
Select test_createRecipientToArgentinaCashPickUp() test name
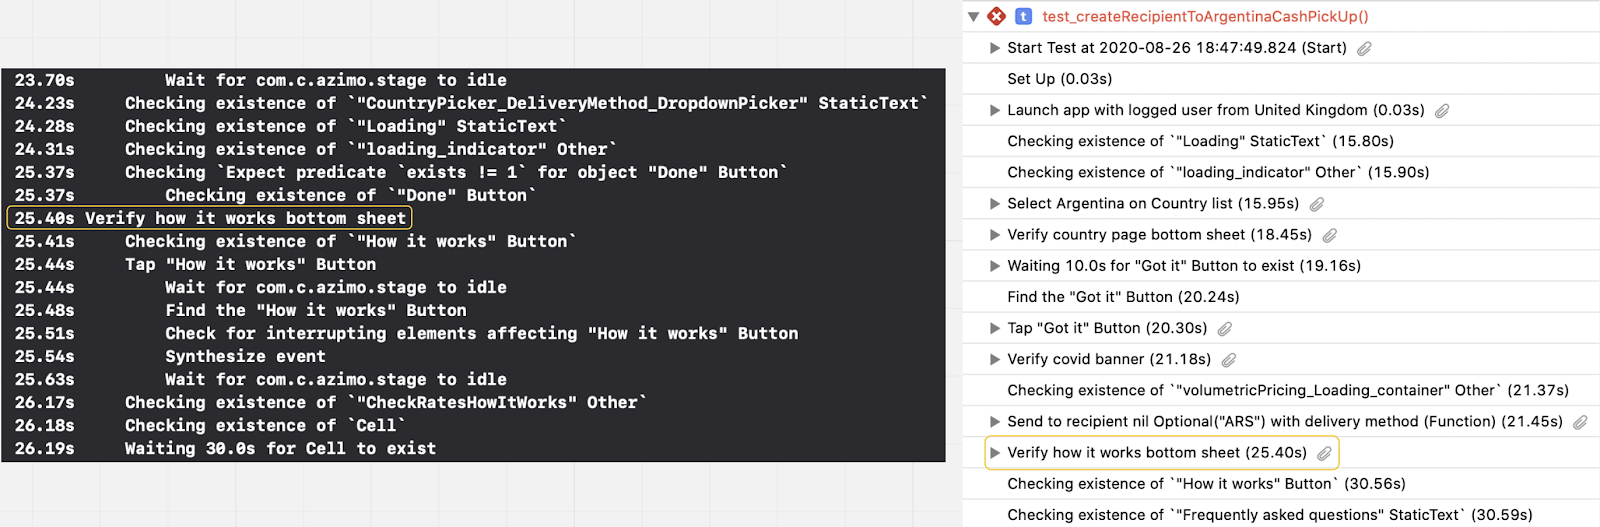[x=1205, y=16]
